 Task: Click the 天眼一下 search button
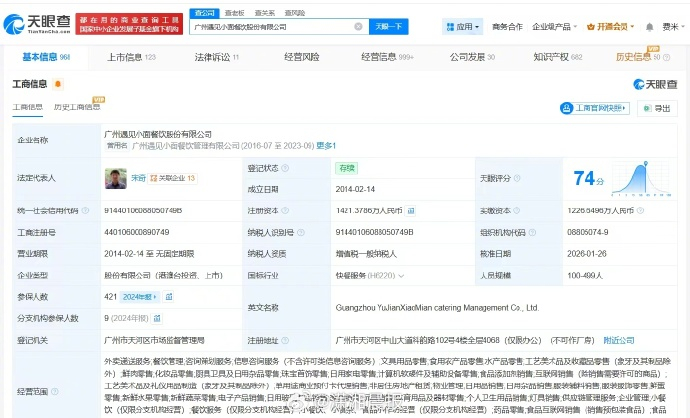tap(389, 26)
